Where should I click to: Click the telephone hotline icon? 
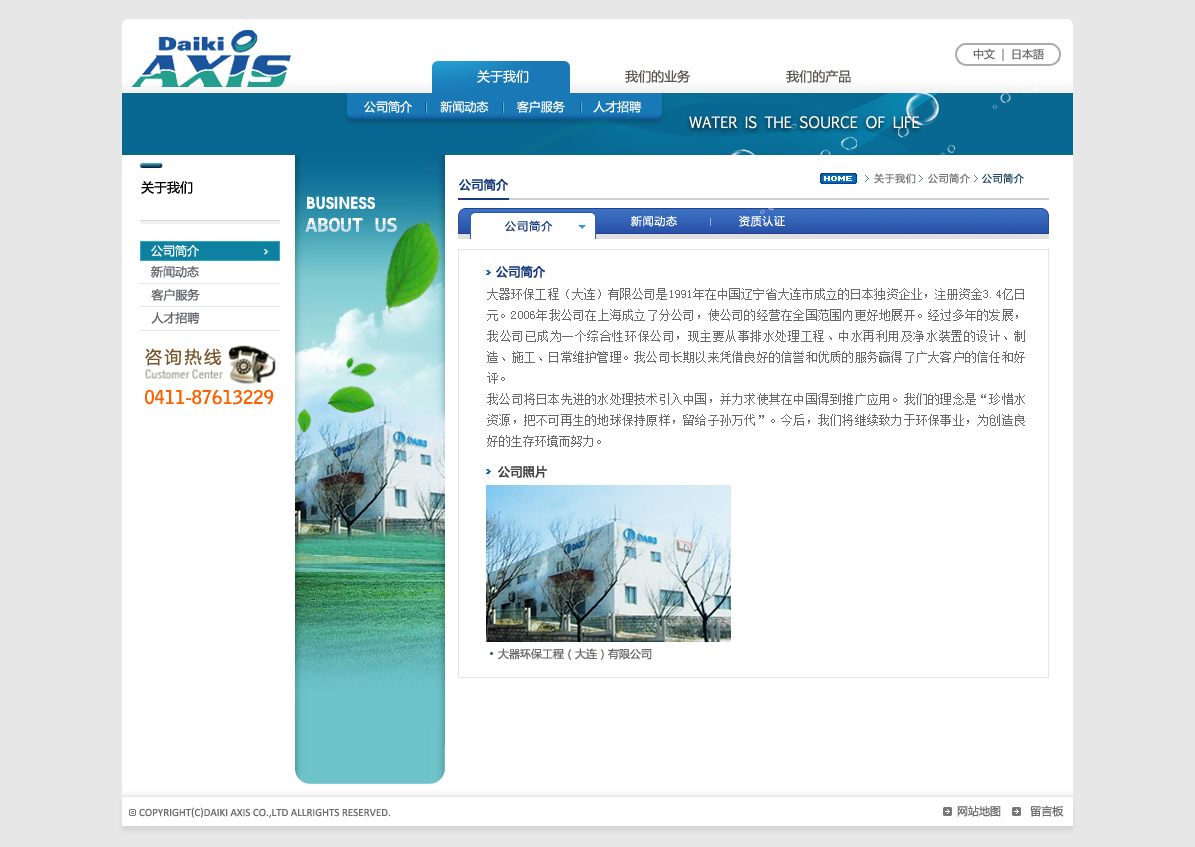(251, 364)
